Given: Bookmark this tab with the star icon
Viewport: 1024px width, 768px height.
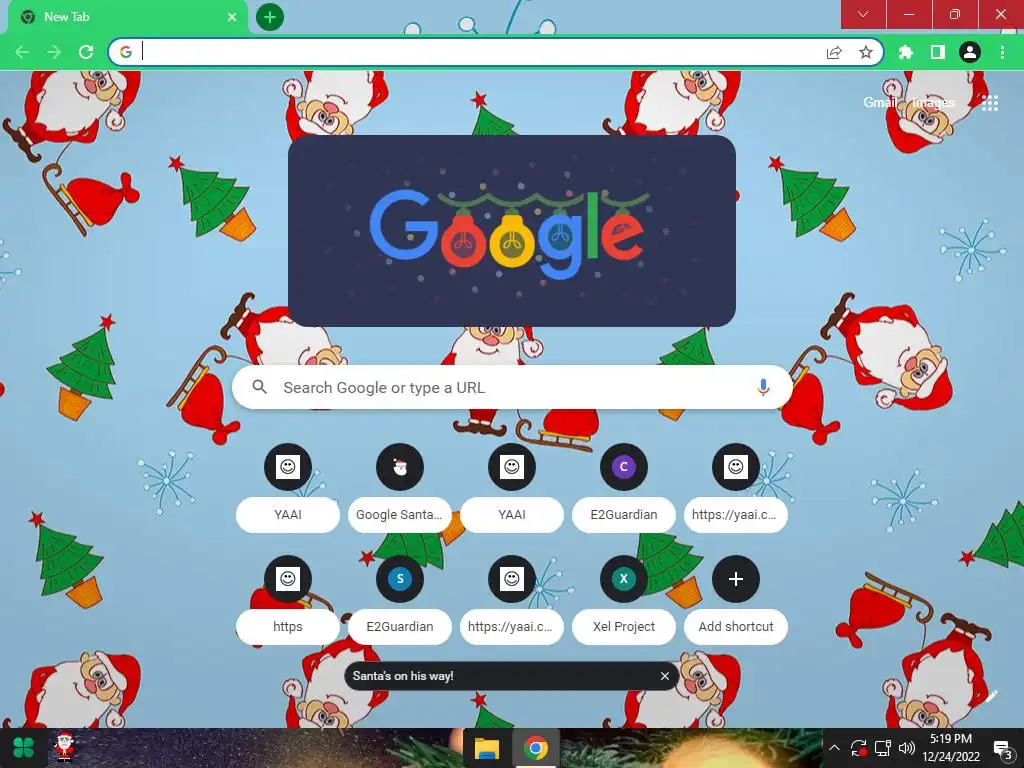Looking at the screenshot, I should [x=866, y=52].
